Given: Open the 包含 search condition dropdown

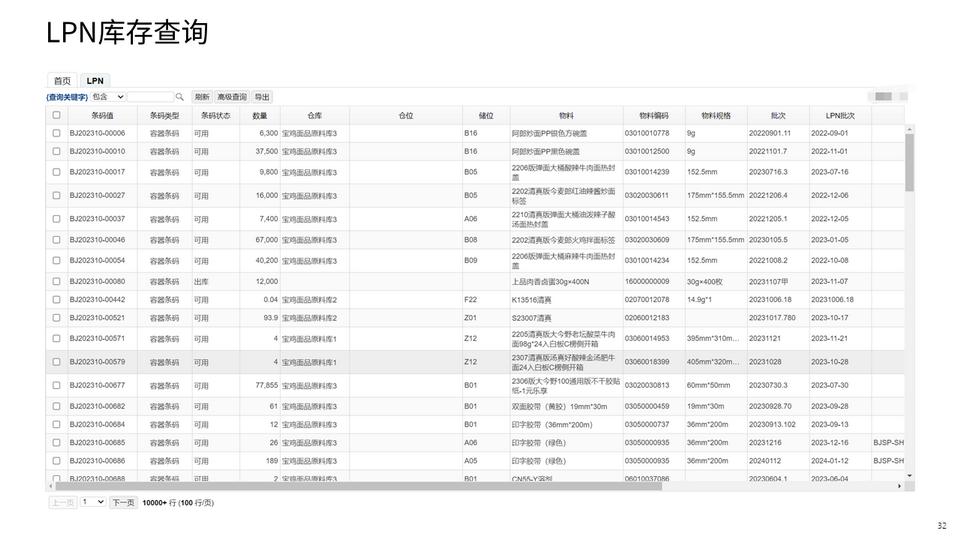Looking at the screenshot, I should click(108, 97).
